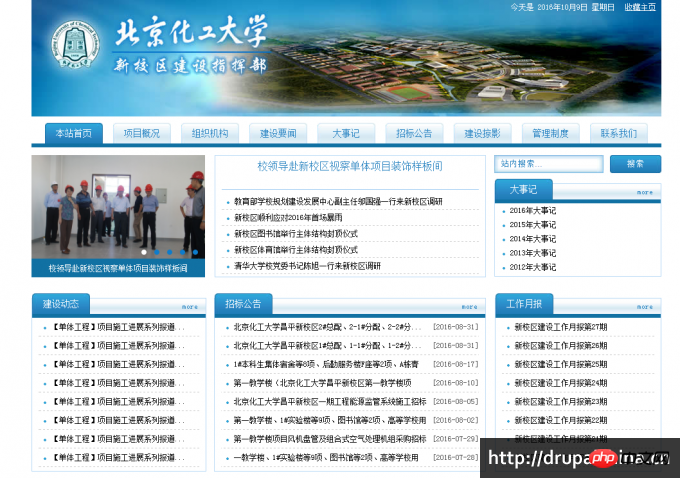Viewport: 680px width, 478px height.
Task: Open 新校区建设工作月报第24期
Action: click(561, 383)
